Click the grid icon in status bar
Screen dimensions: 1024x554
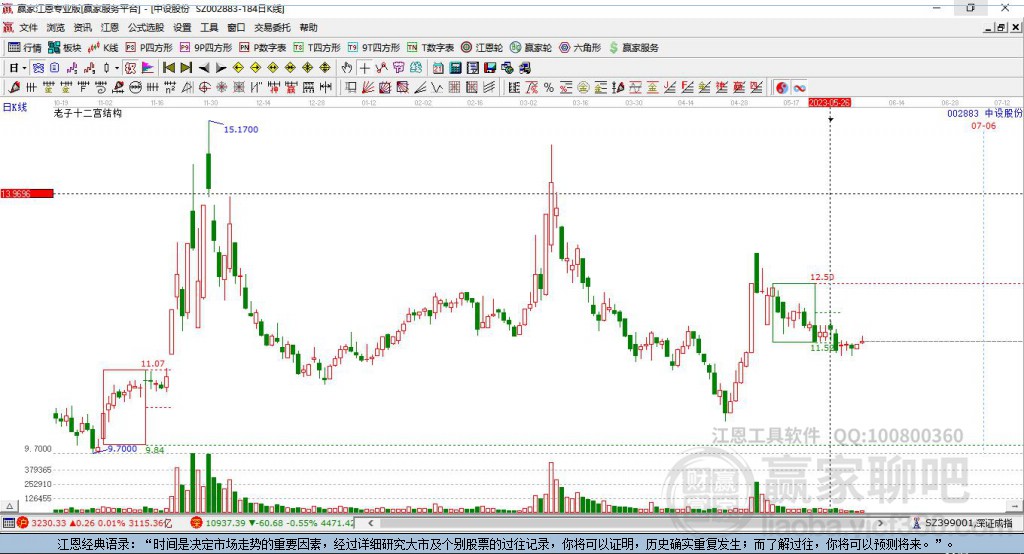(x=8, y=523)
